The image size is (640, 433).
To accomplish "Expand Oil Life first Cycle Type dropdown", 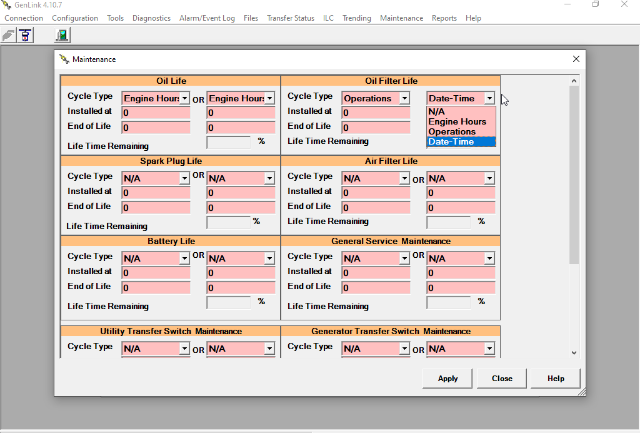I will pyautogui.click(x=184, y=98).
